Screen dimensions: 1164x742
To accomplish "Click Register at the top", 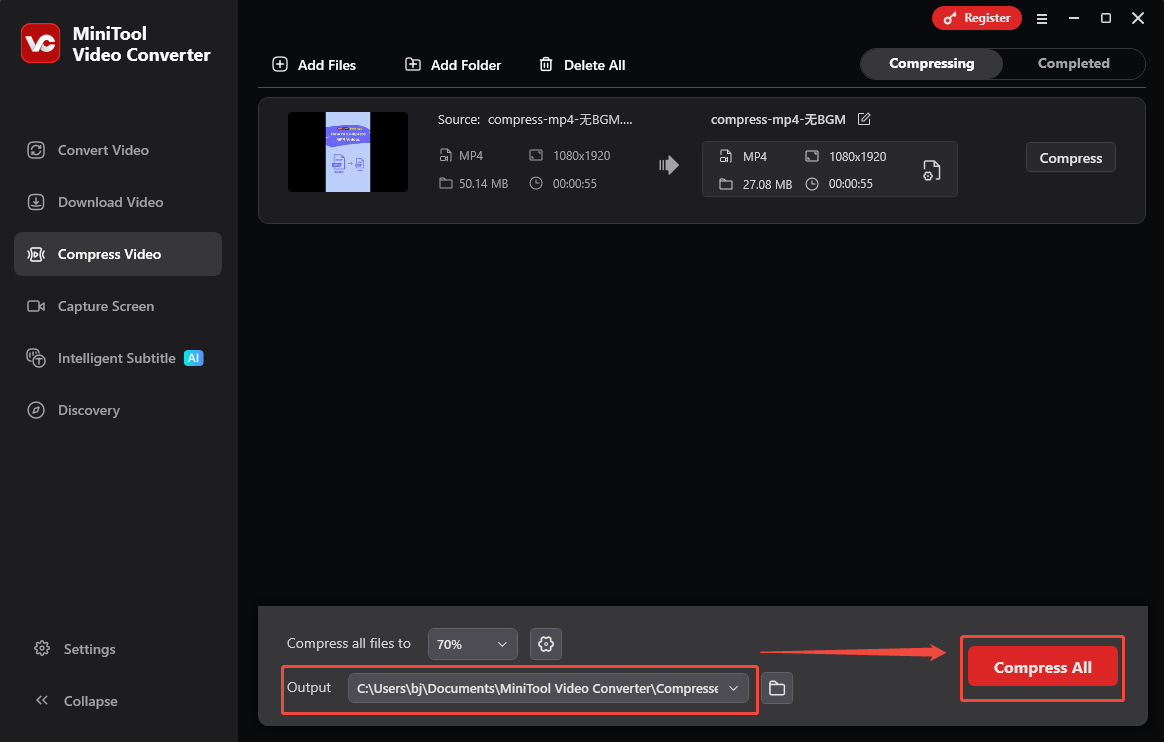I will [x=977, y=17].
